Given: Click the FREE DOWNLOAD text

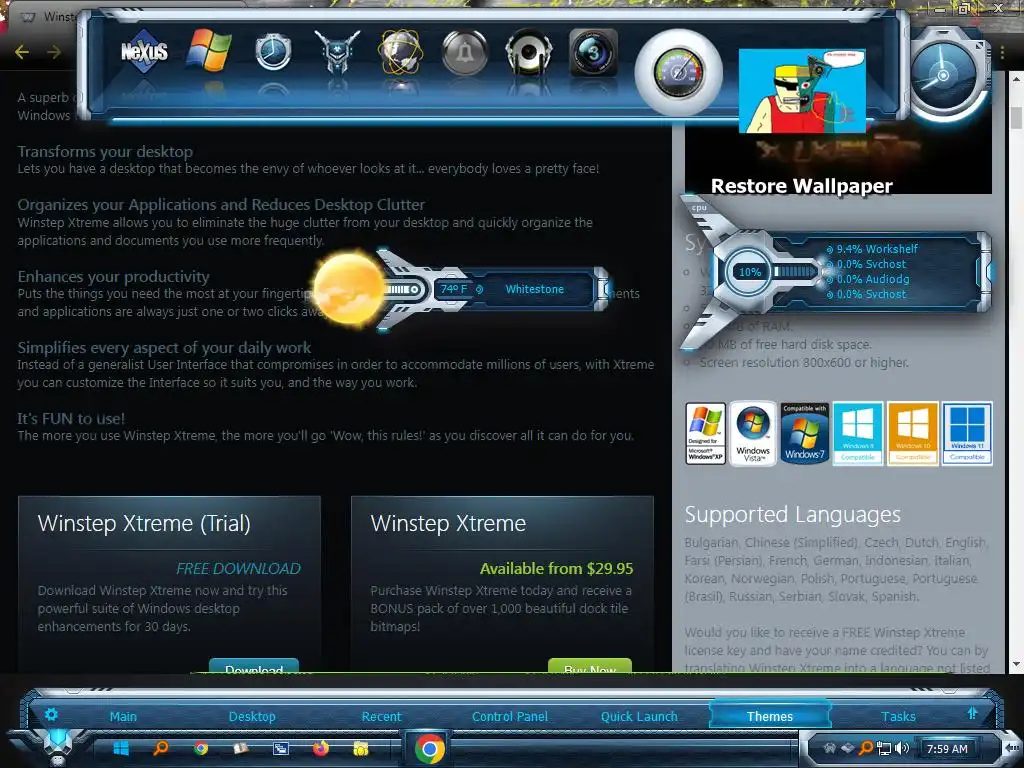Looking at the screenshot, I should 238,569.
